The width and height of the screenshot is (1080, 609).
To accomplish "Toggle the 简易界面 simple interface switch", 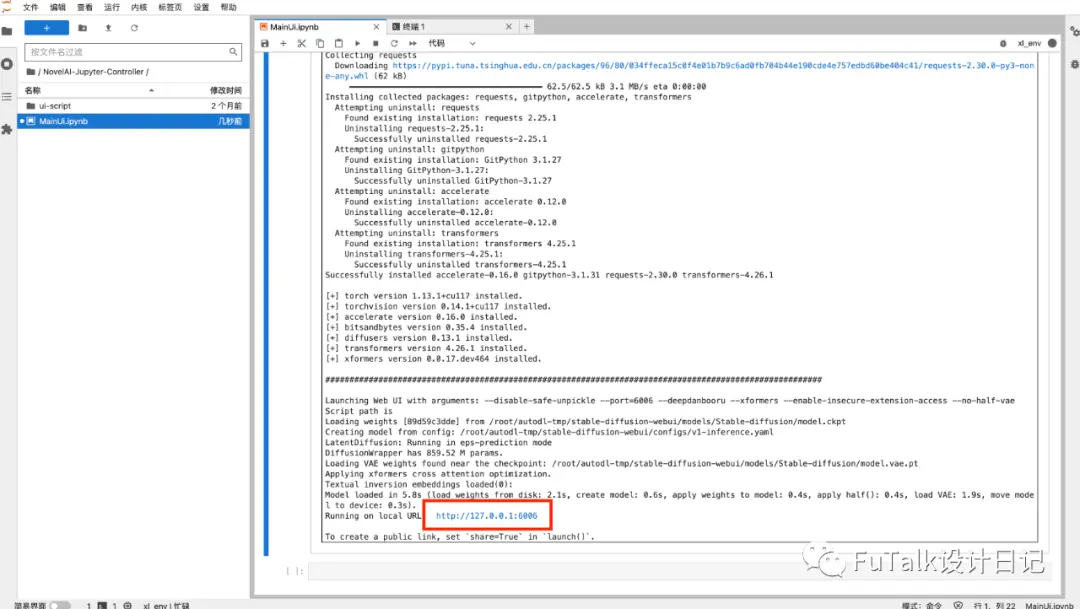I will coord(59,606).
